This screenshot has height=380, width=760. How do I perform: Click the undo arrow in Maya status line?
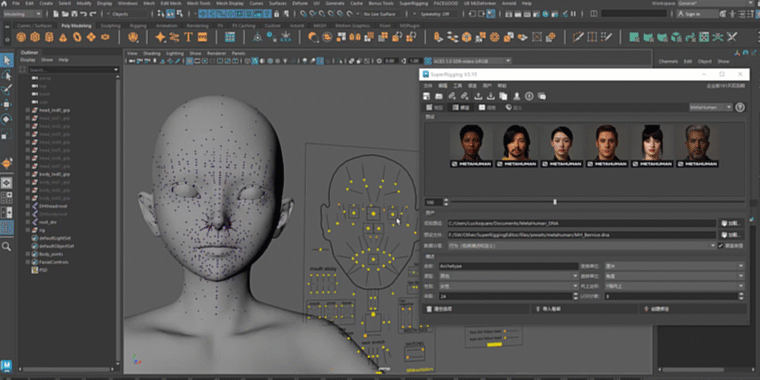83,14
